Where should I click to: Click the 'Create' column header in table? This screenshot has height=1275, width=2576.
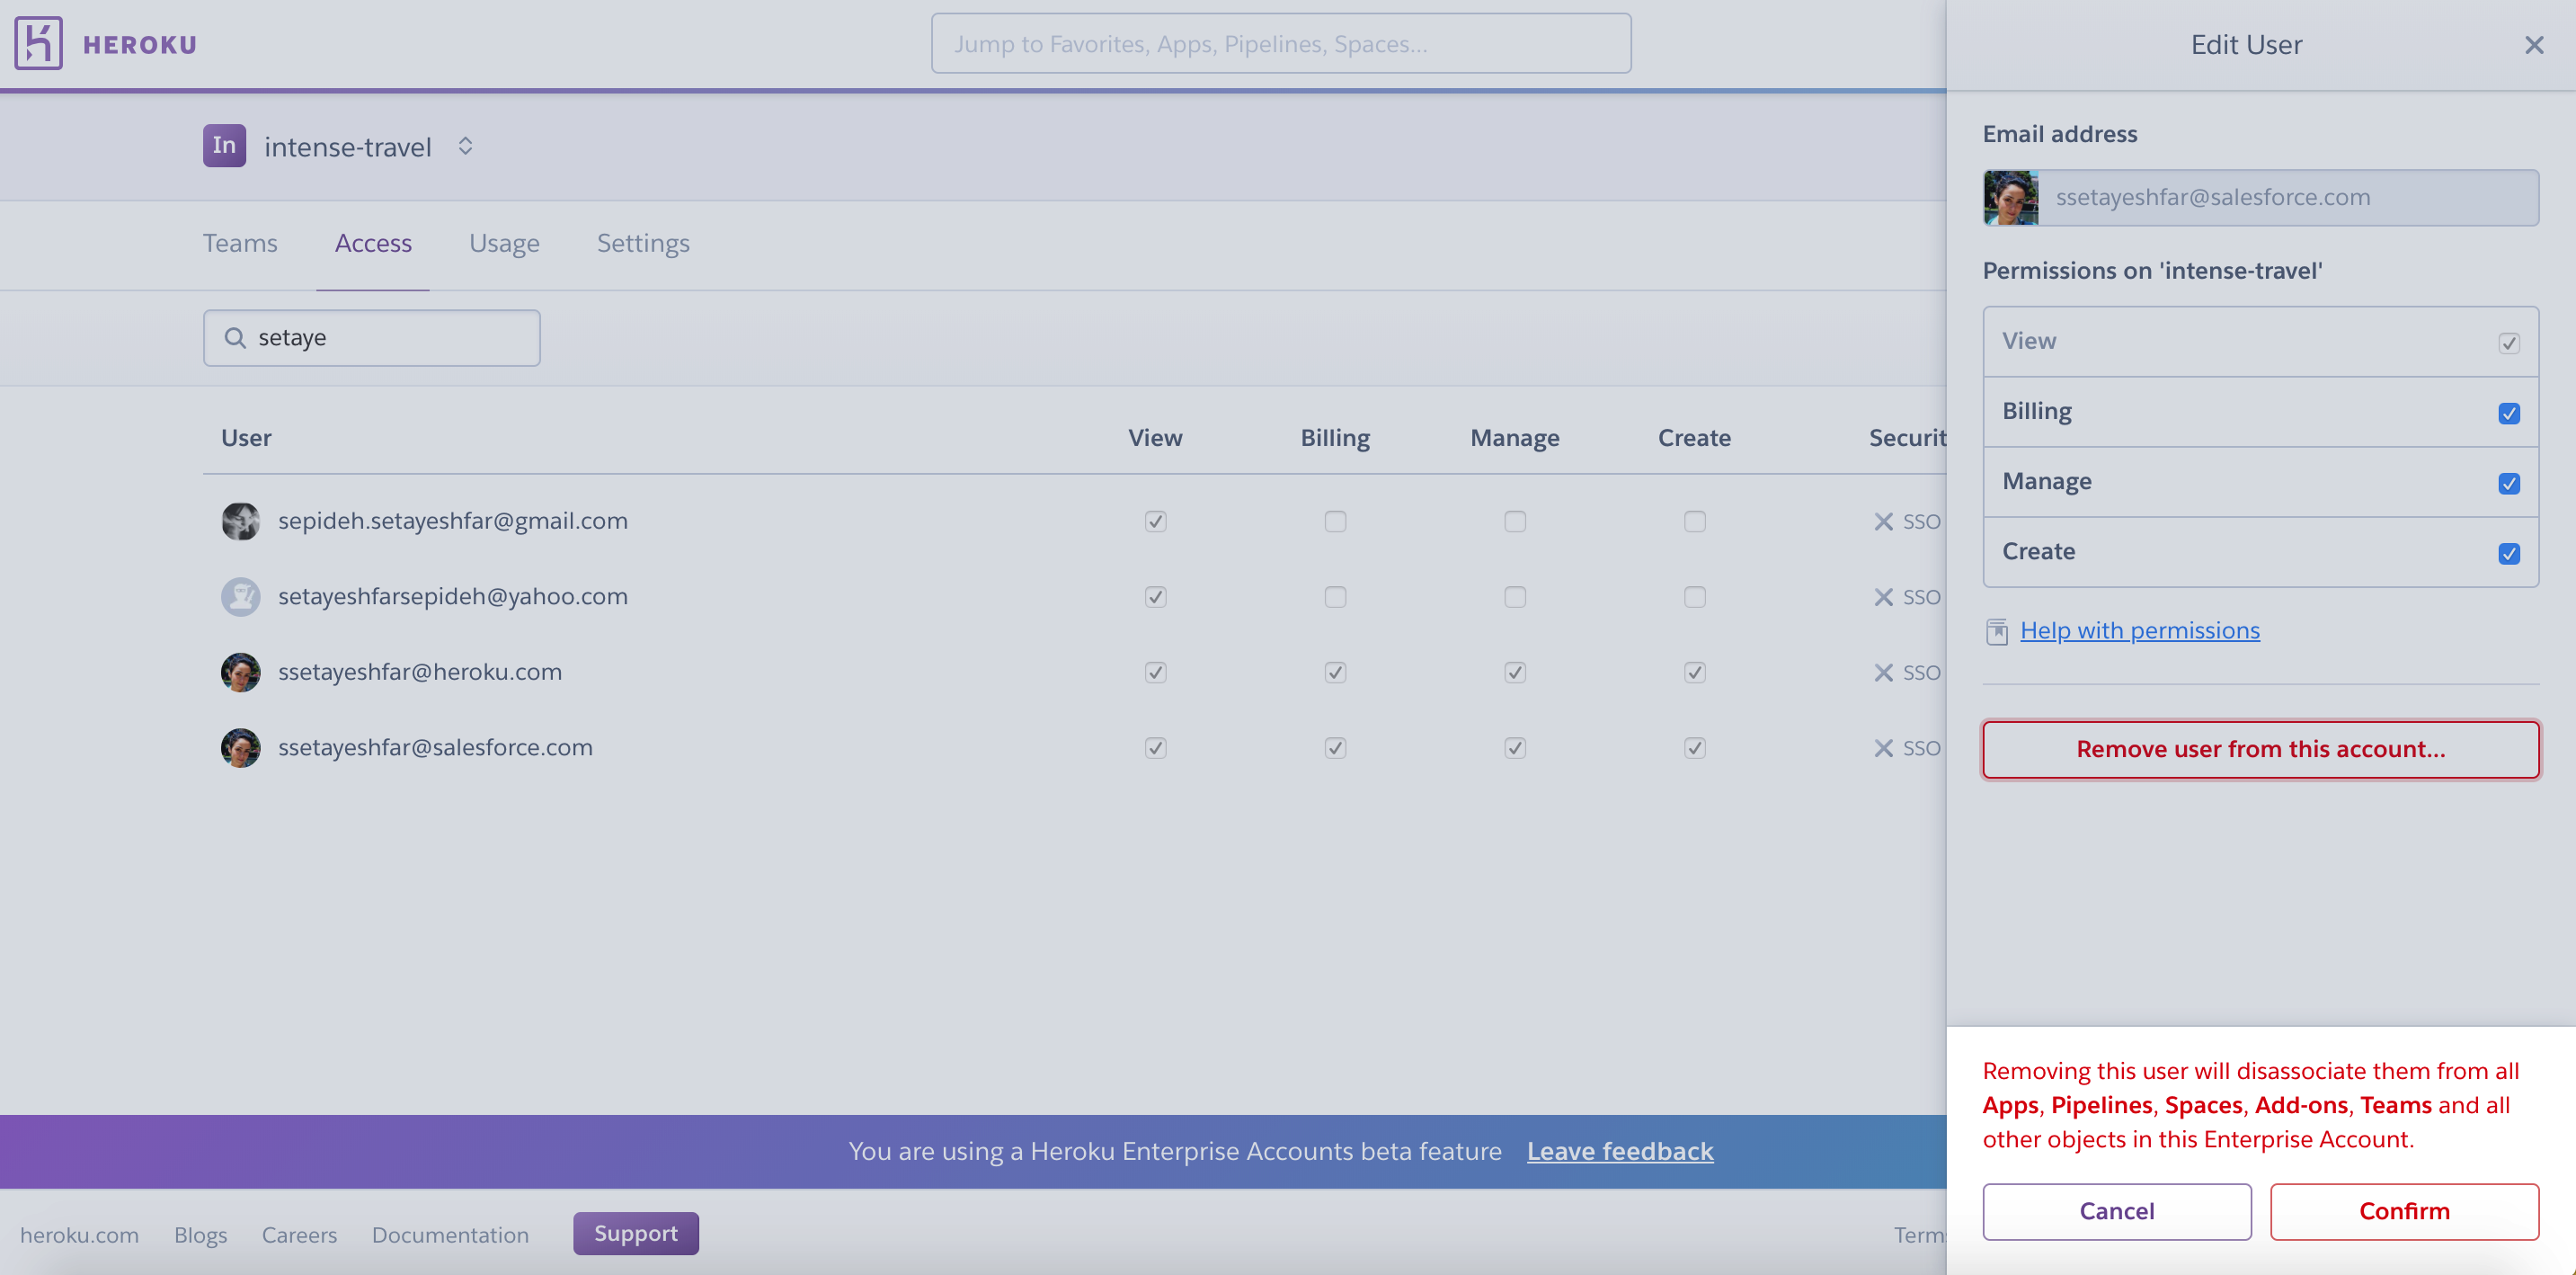(x=1694, y=438)
